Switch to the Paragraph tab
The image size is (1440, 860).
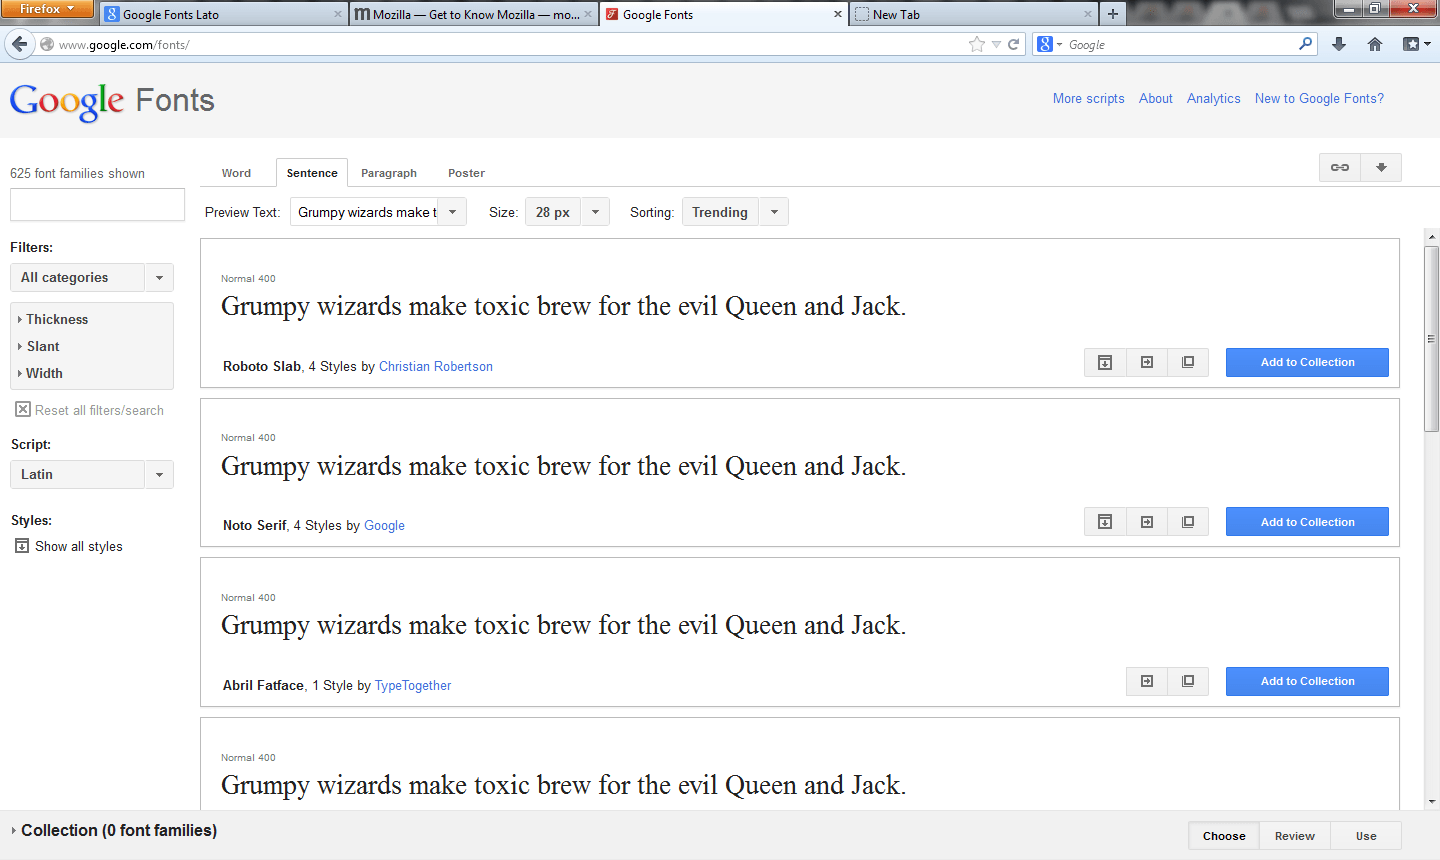(389, 173)
